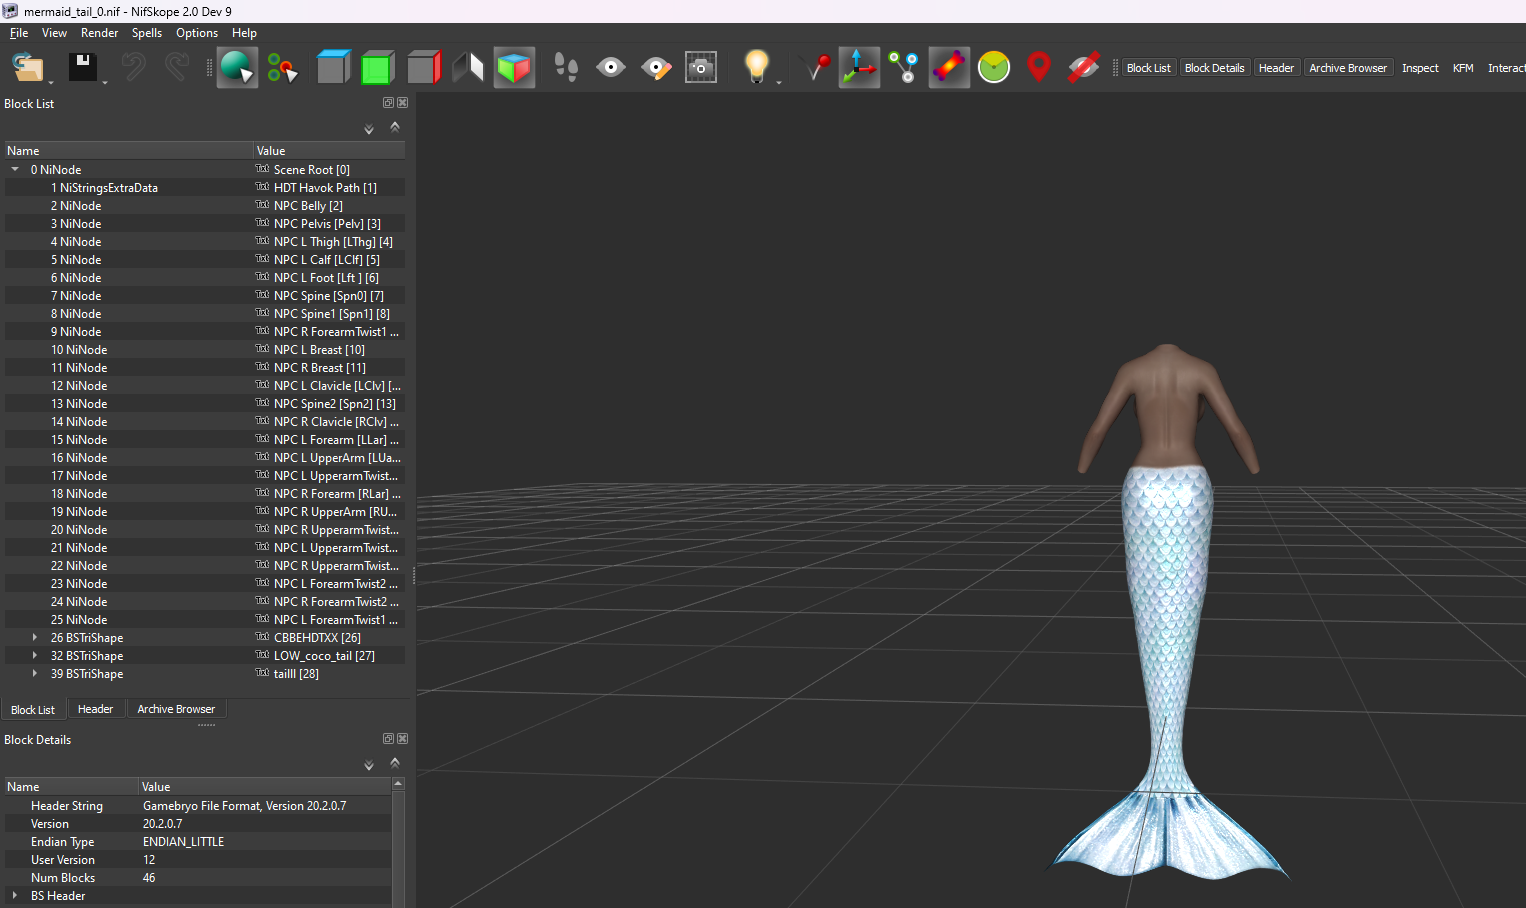Open the Render menu

100,33
